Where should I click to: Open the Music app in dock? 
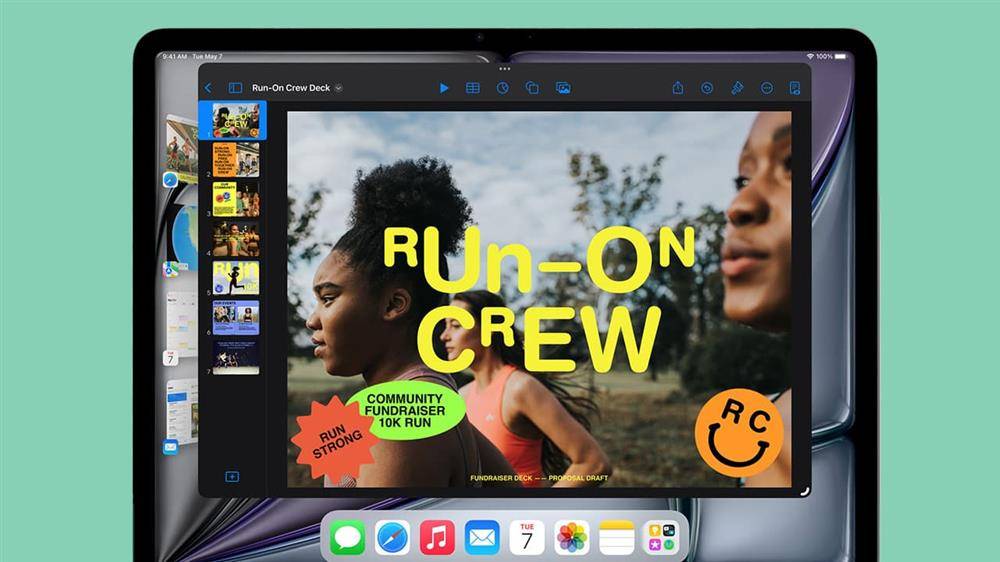437,538
